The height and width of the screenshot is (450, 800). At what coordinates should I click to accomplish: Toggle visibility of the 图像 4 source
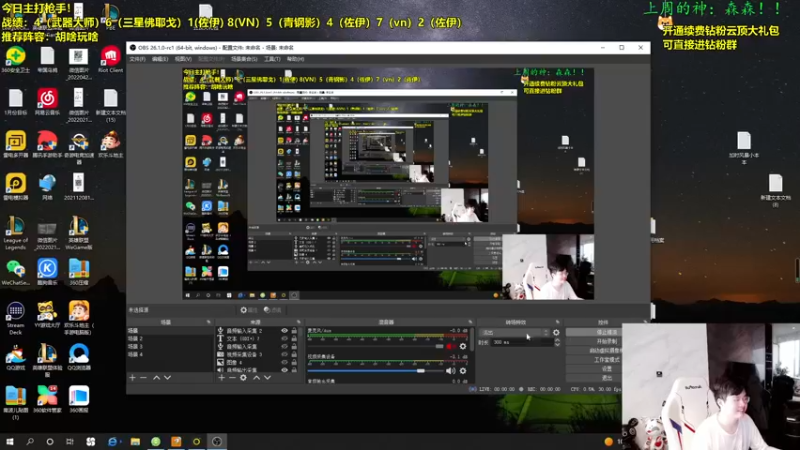click(285, 362)
